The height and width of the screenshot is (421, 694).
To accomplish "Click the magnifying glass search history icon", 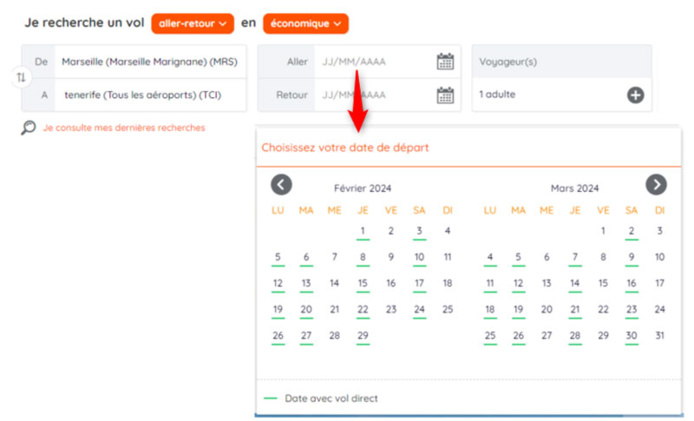I will click(29, 128).
